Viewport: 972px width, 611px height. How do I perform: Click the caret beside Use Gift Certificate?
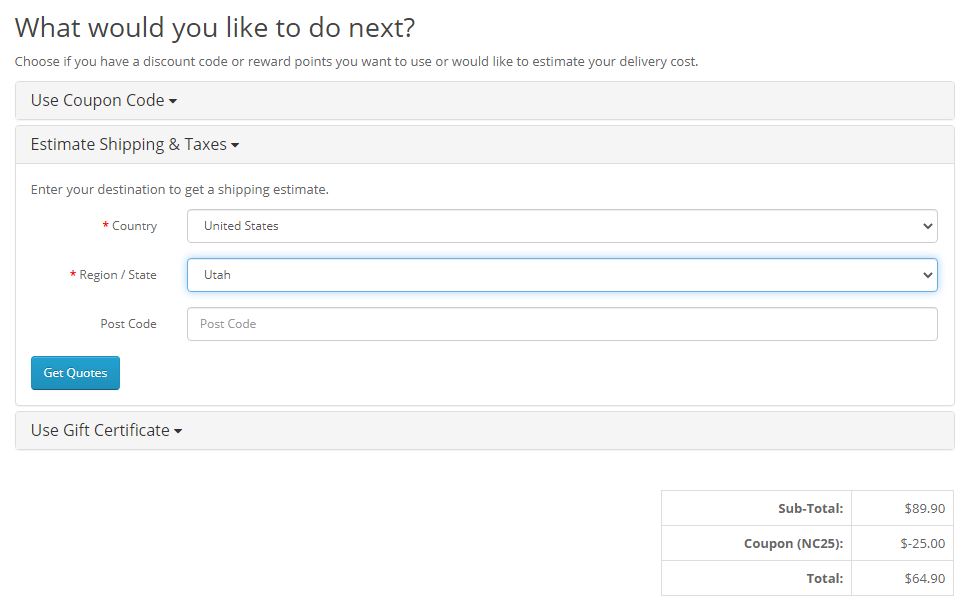[x=178, y=431]
